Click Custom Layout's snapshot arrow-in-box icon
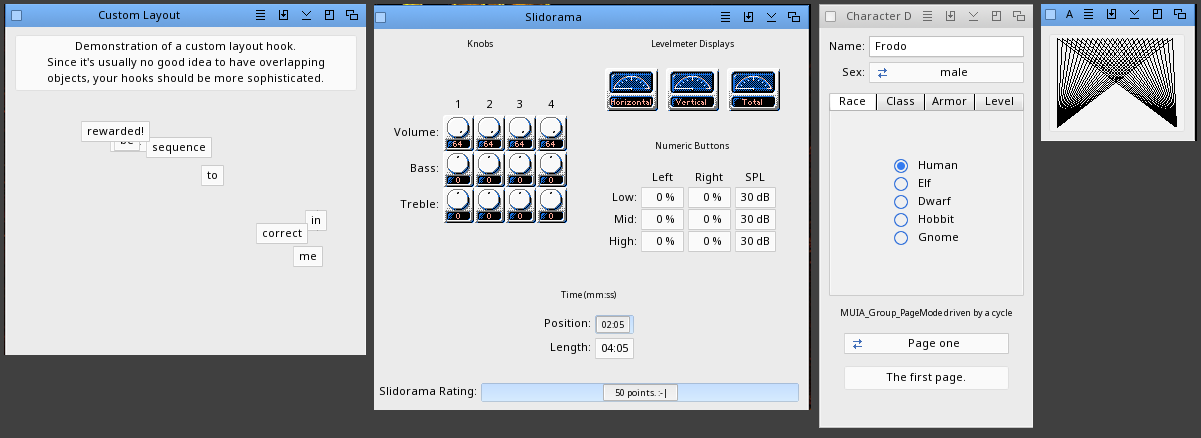 (x=284, y=15)
